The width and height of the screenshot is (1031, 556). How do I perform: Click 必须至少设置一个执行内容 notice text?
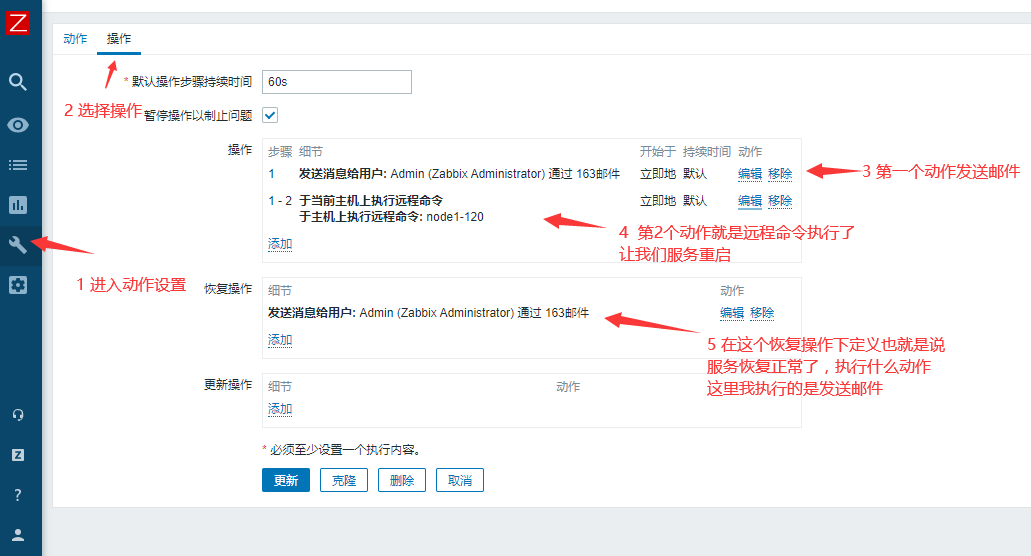click(x=345, y=450)
